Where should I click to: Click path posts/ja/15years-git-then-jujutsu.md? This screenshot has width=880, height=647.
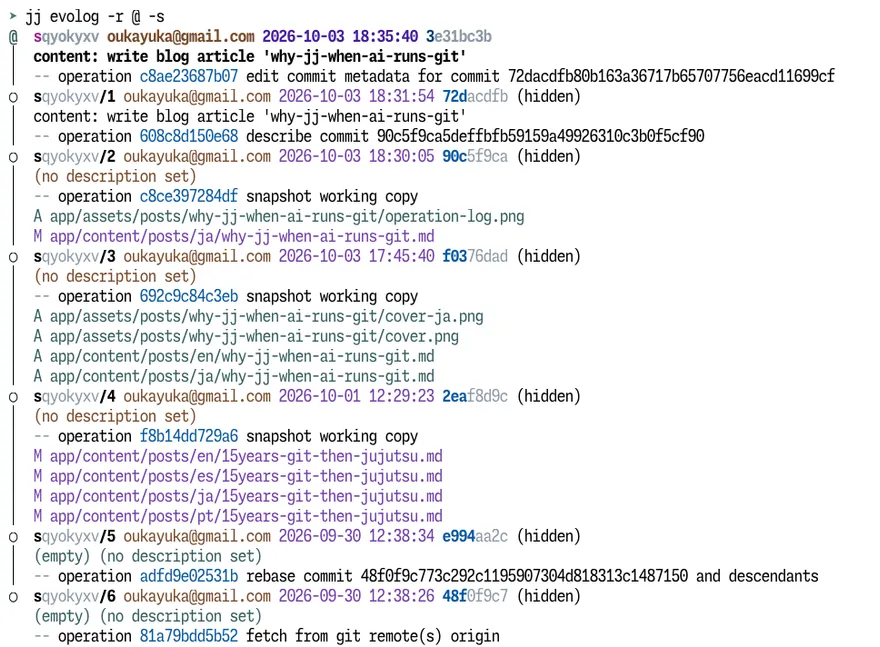[246, 497]
